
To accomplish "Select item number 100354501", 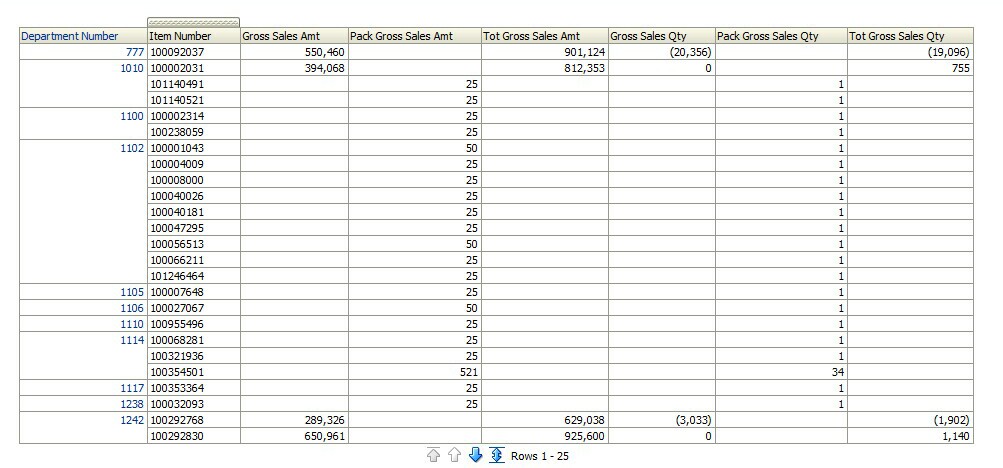I will (x=177, y=372).
